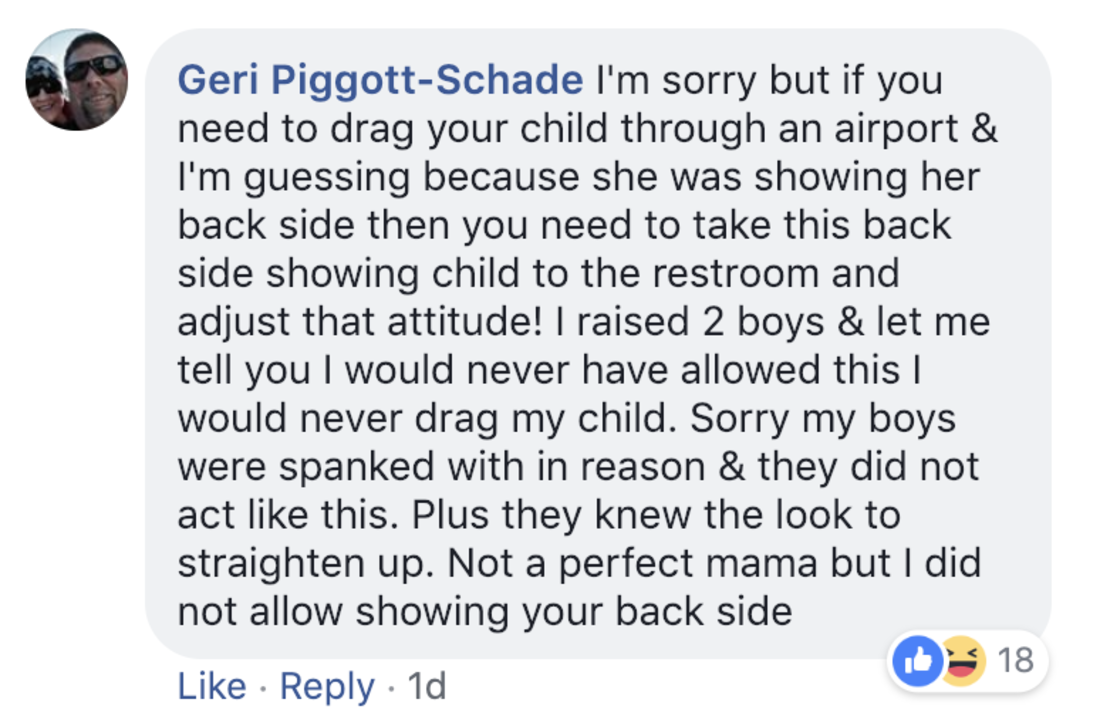Viewport: 1100px width, 716px height.
Task: Click the phrase 'adjust that attitude!'
Action: tap(360, 323)
